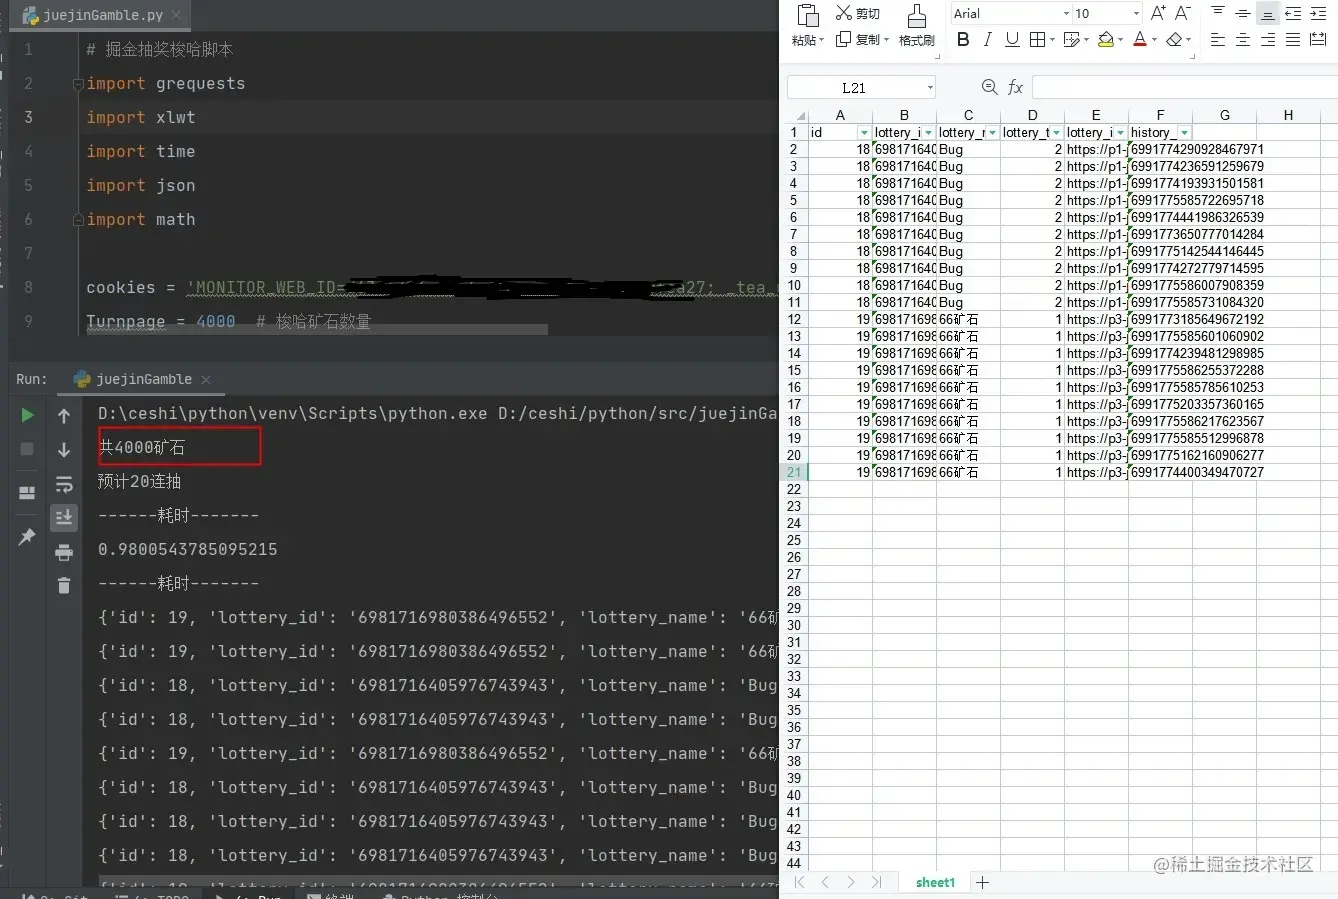
Task: Go to the last sheet using the navigation arrow
Action: pyautogui.click(x=877, y=882)
